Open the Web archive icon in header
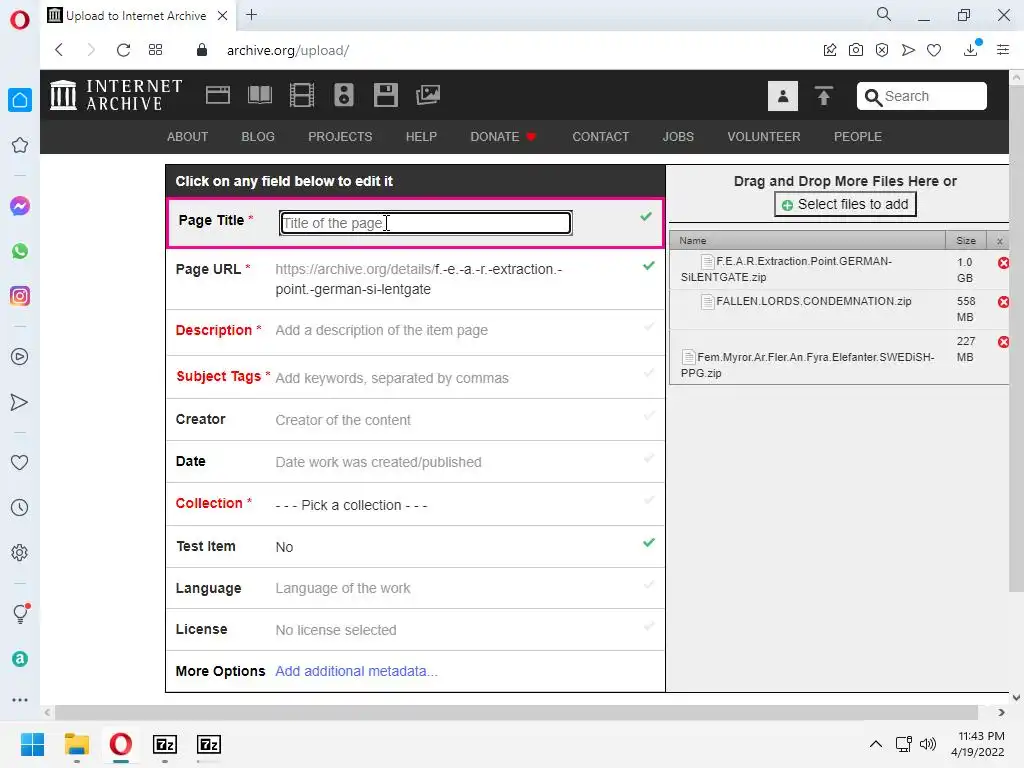The image size is (1024, 768). [217, 95]
